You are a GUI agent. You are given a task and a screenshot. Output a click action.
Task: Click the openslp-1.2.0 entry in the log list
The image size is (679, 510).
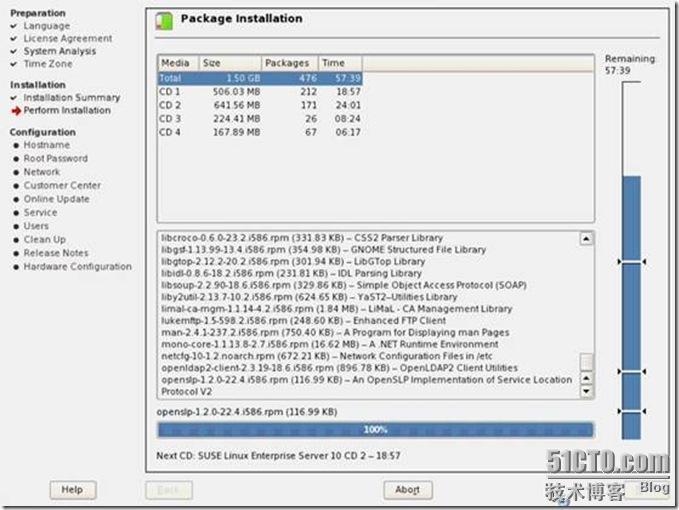pyautogui.click(x=367, y=386)
